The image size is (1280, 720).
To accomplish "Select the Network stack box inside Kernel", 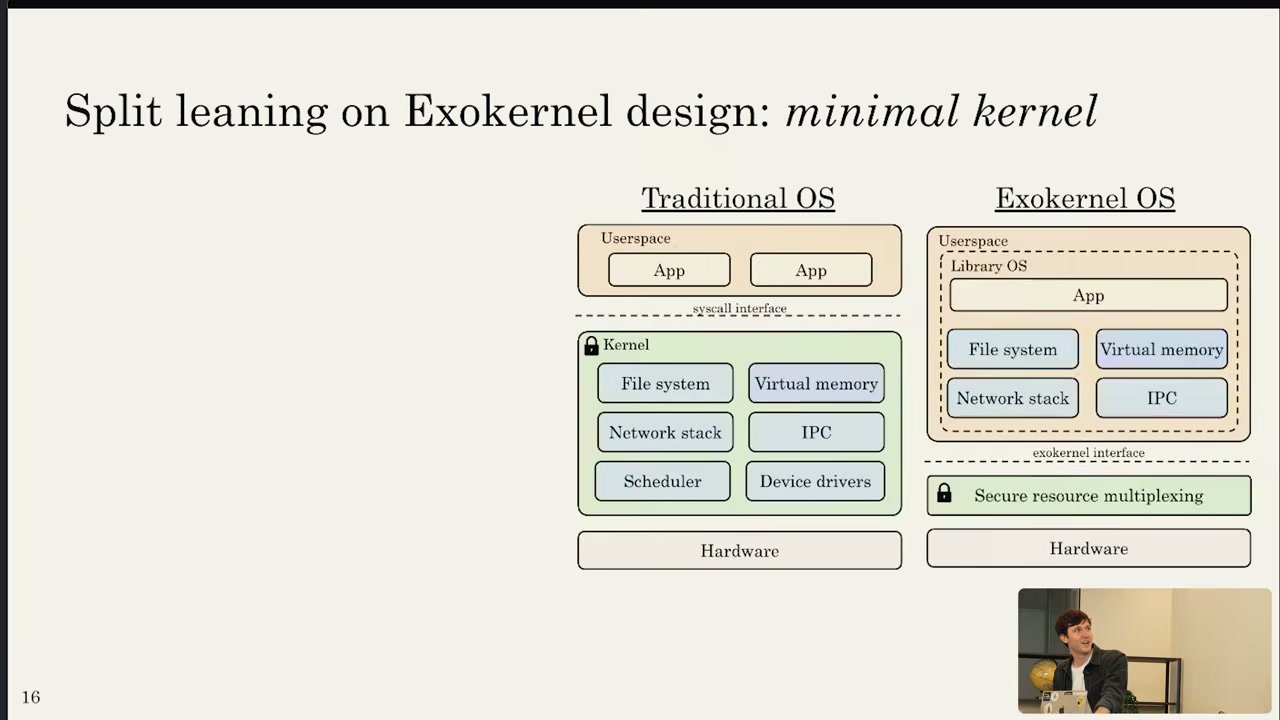I will (x=665, y=432).
